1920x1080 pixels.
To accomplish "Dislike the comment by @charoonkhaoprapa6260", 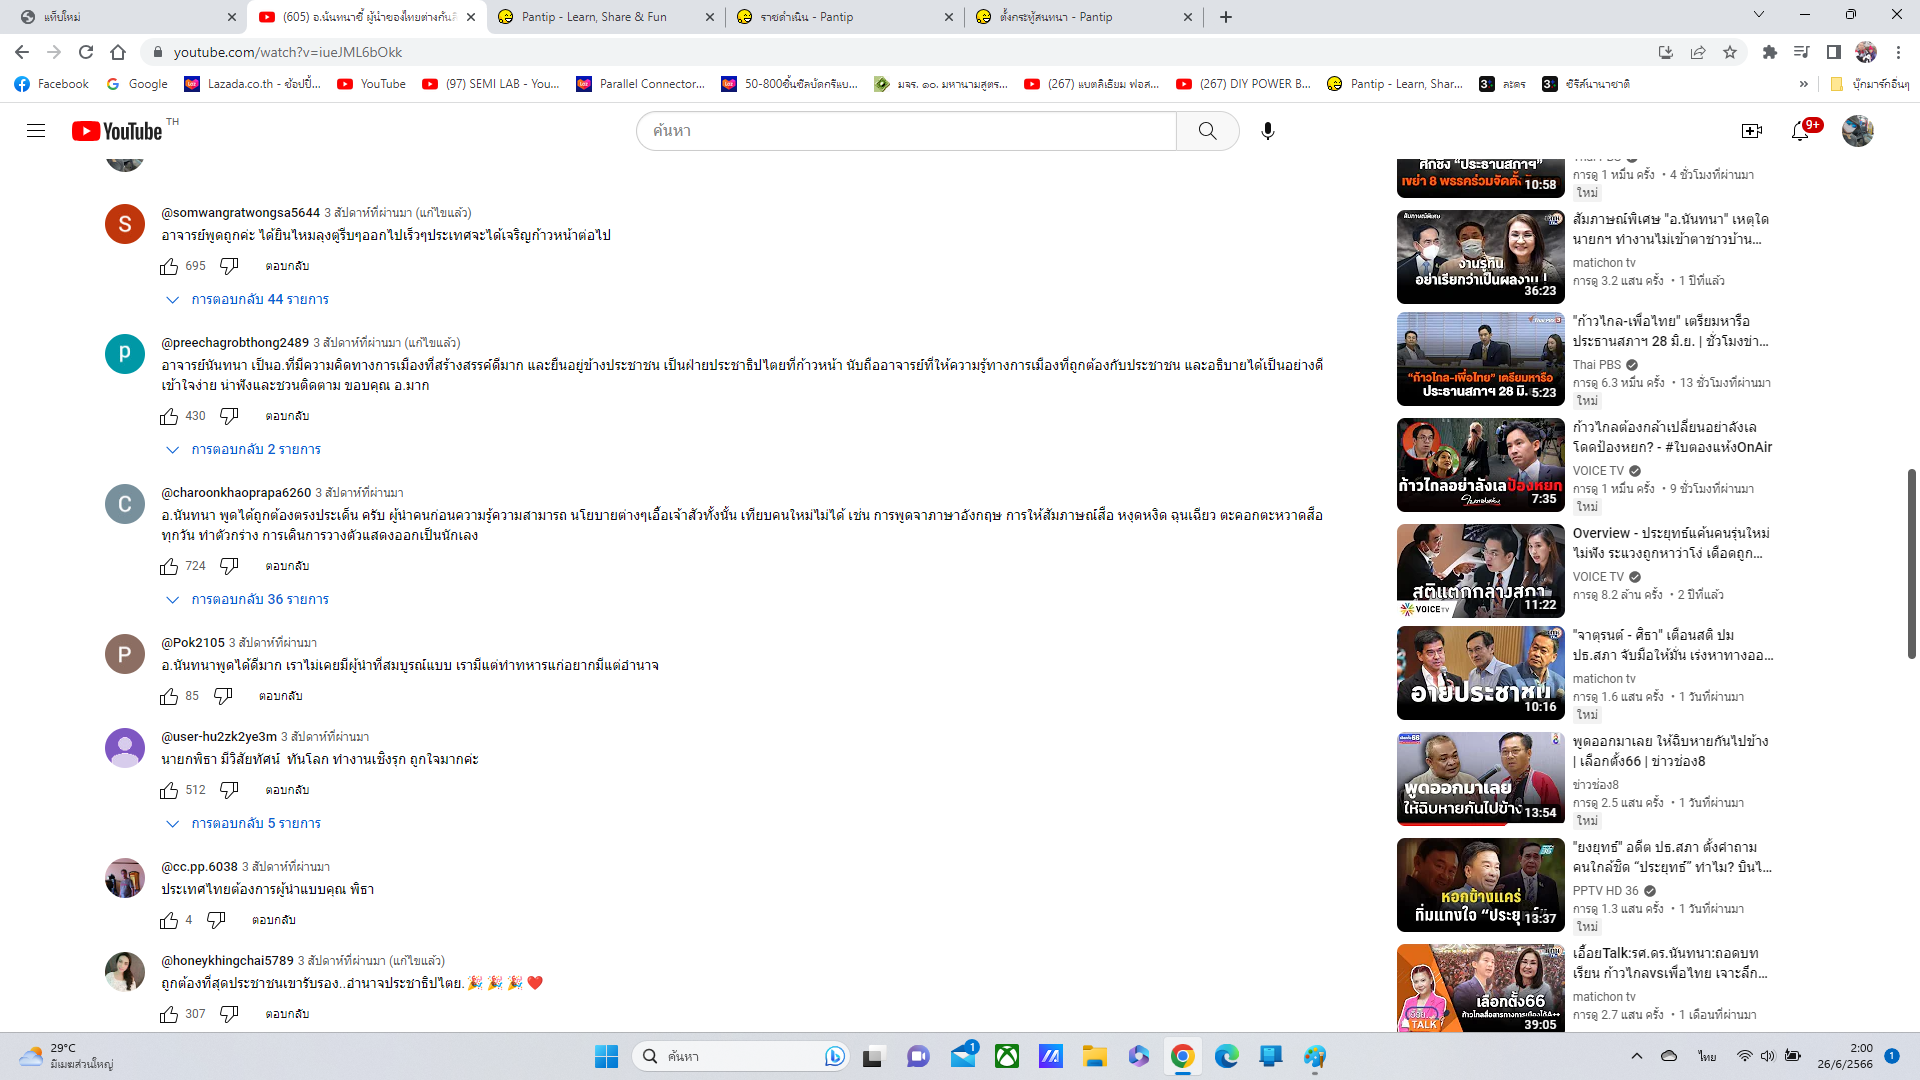I will click(x=229, y=566).
